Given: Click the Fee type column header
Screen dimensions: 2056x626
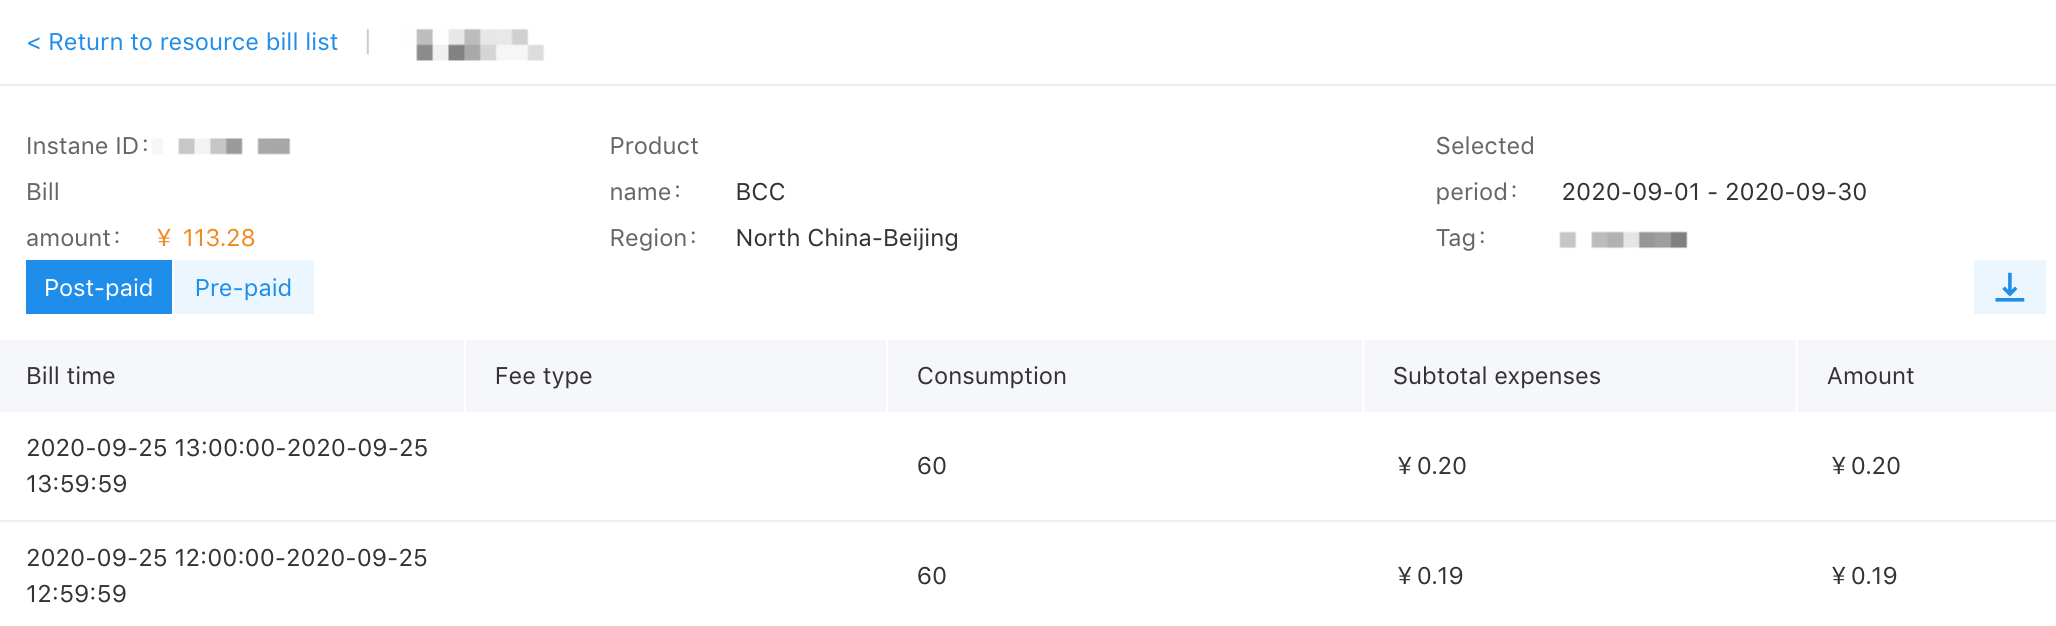Looking at the screenshot, I should tap(543, 376).
